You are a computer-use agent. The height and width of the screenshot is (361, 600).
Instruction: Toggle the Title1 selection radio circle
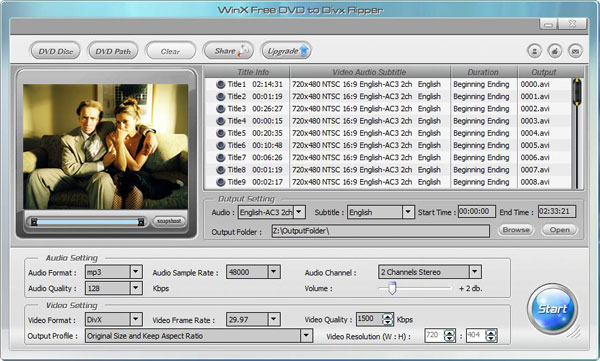(x=220, y=85)
